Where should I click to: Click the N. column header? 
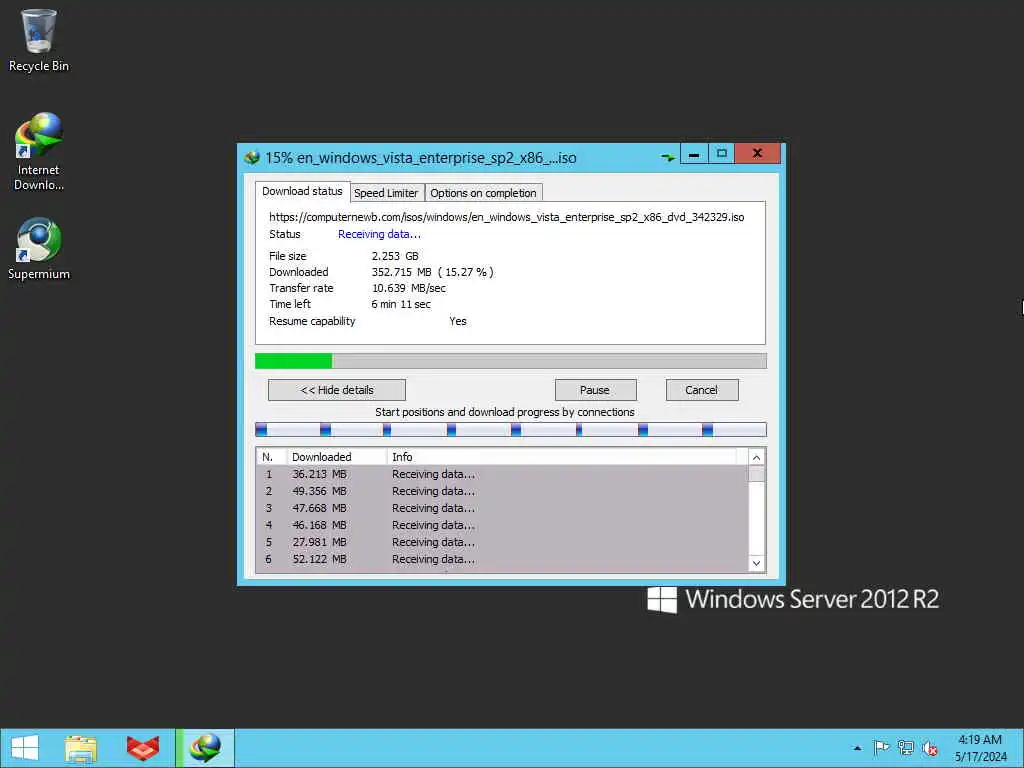coord(272,457)
